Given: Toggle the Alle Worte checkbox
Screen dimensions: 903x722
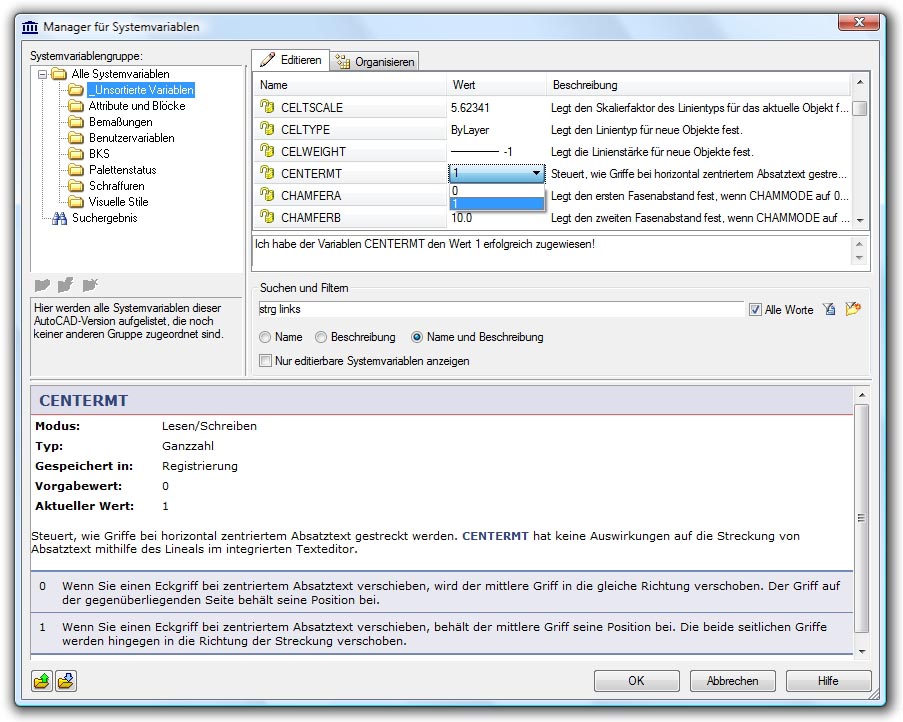Looking at the screenshot, I should (x=755, y=310).
